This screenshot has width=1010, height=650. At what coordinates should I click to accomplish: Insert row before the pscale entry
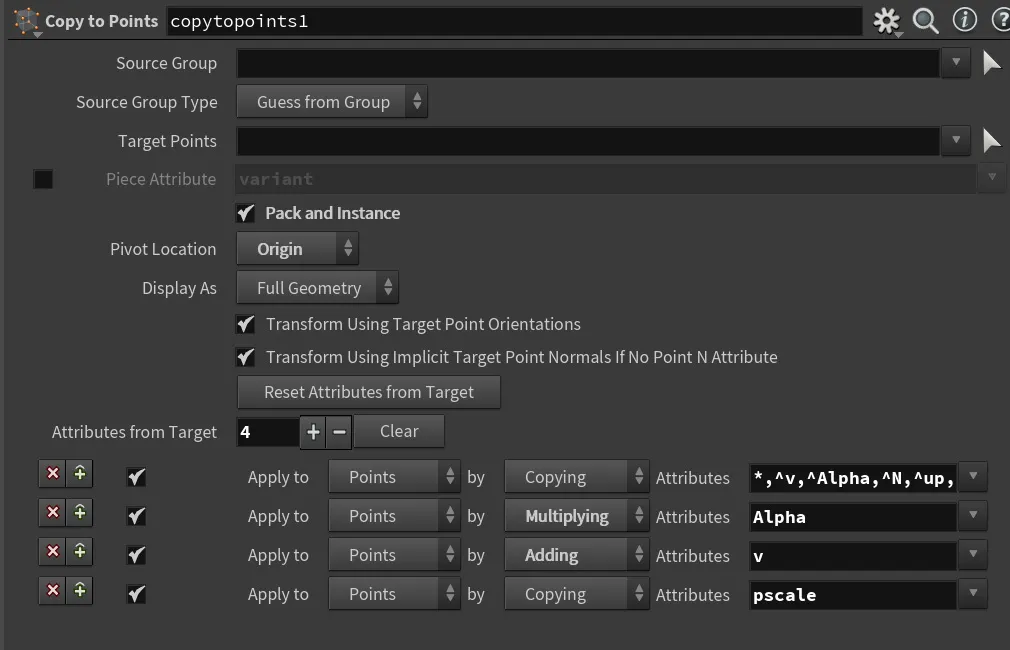coord(79,590)
